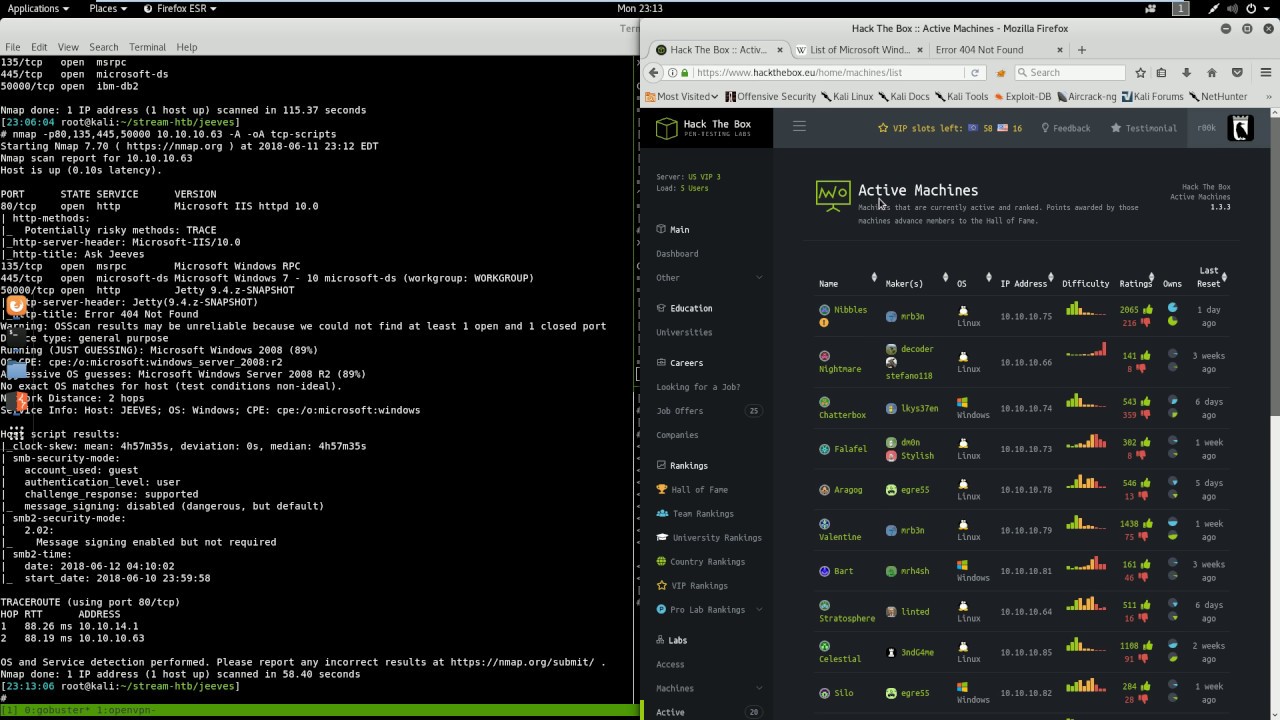Click the Nibbles machine avatar icon

tap(825, 310)
